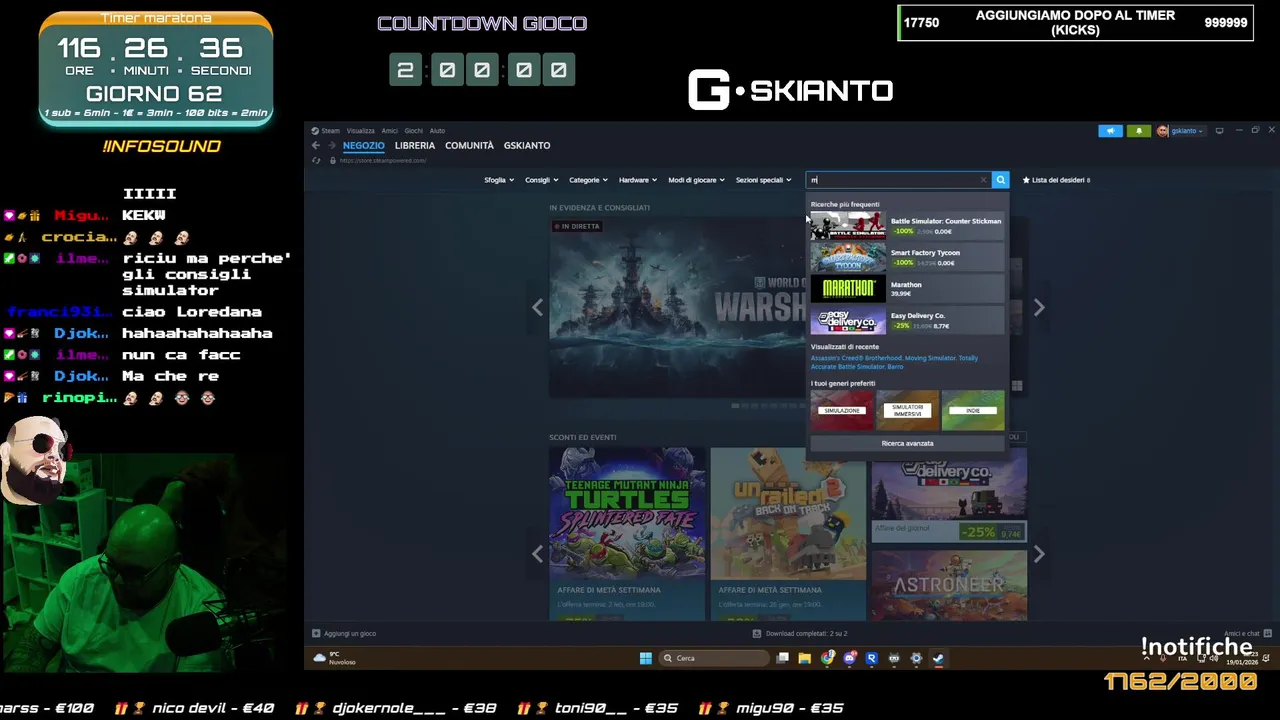This screenshot has width=1280, height=720.
Task: Open the Visualizza menu
Action: (x=361, y=131)
